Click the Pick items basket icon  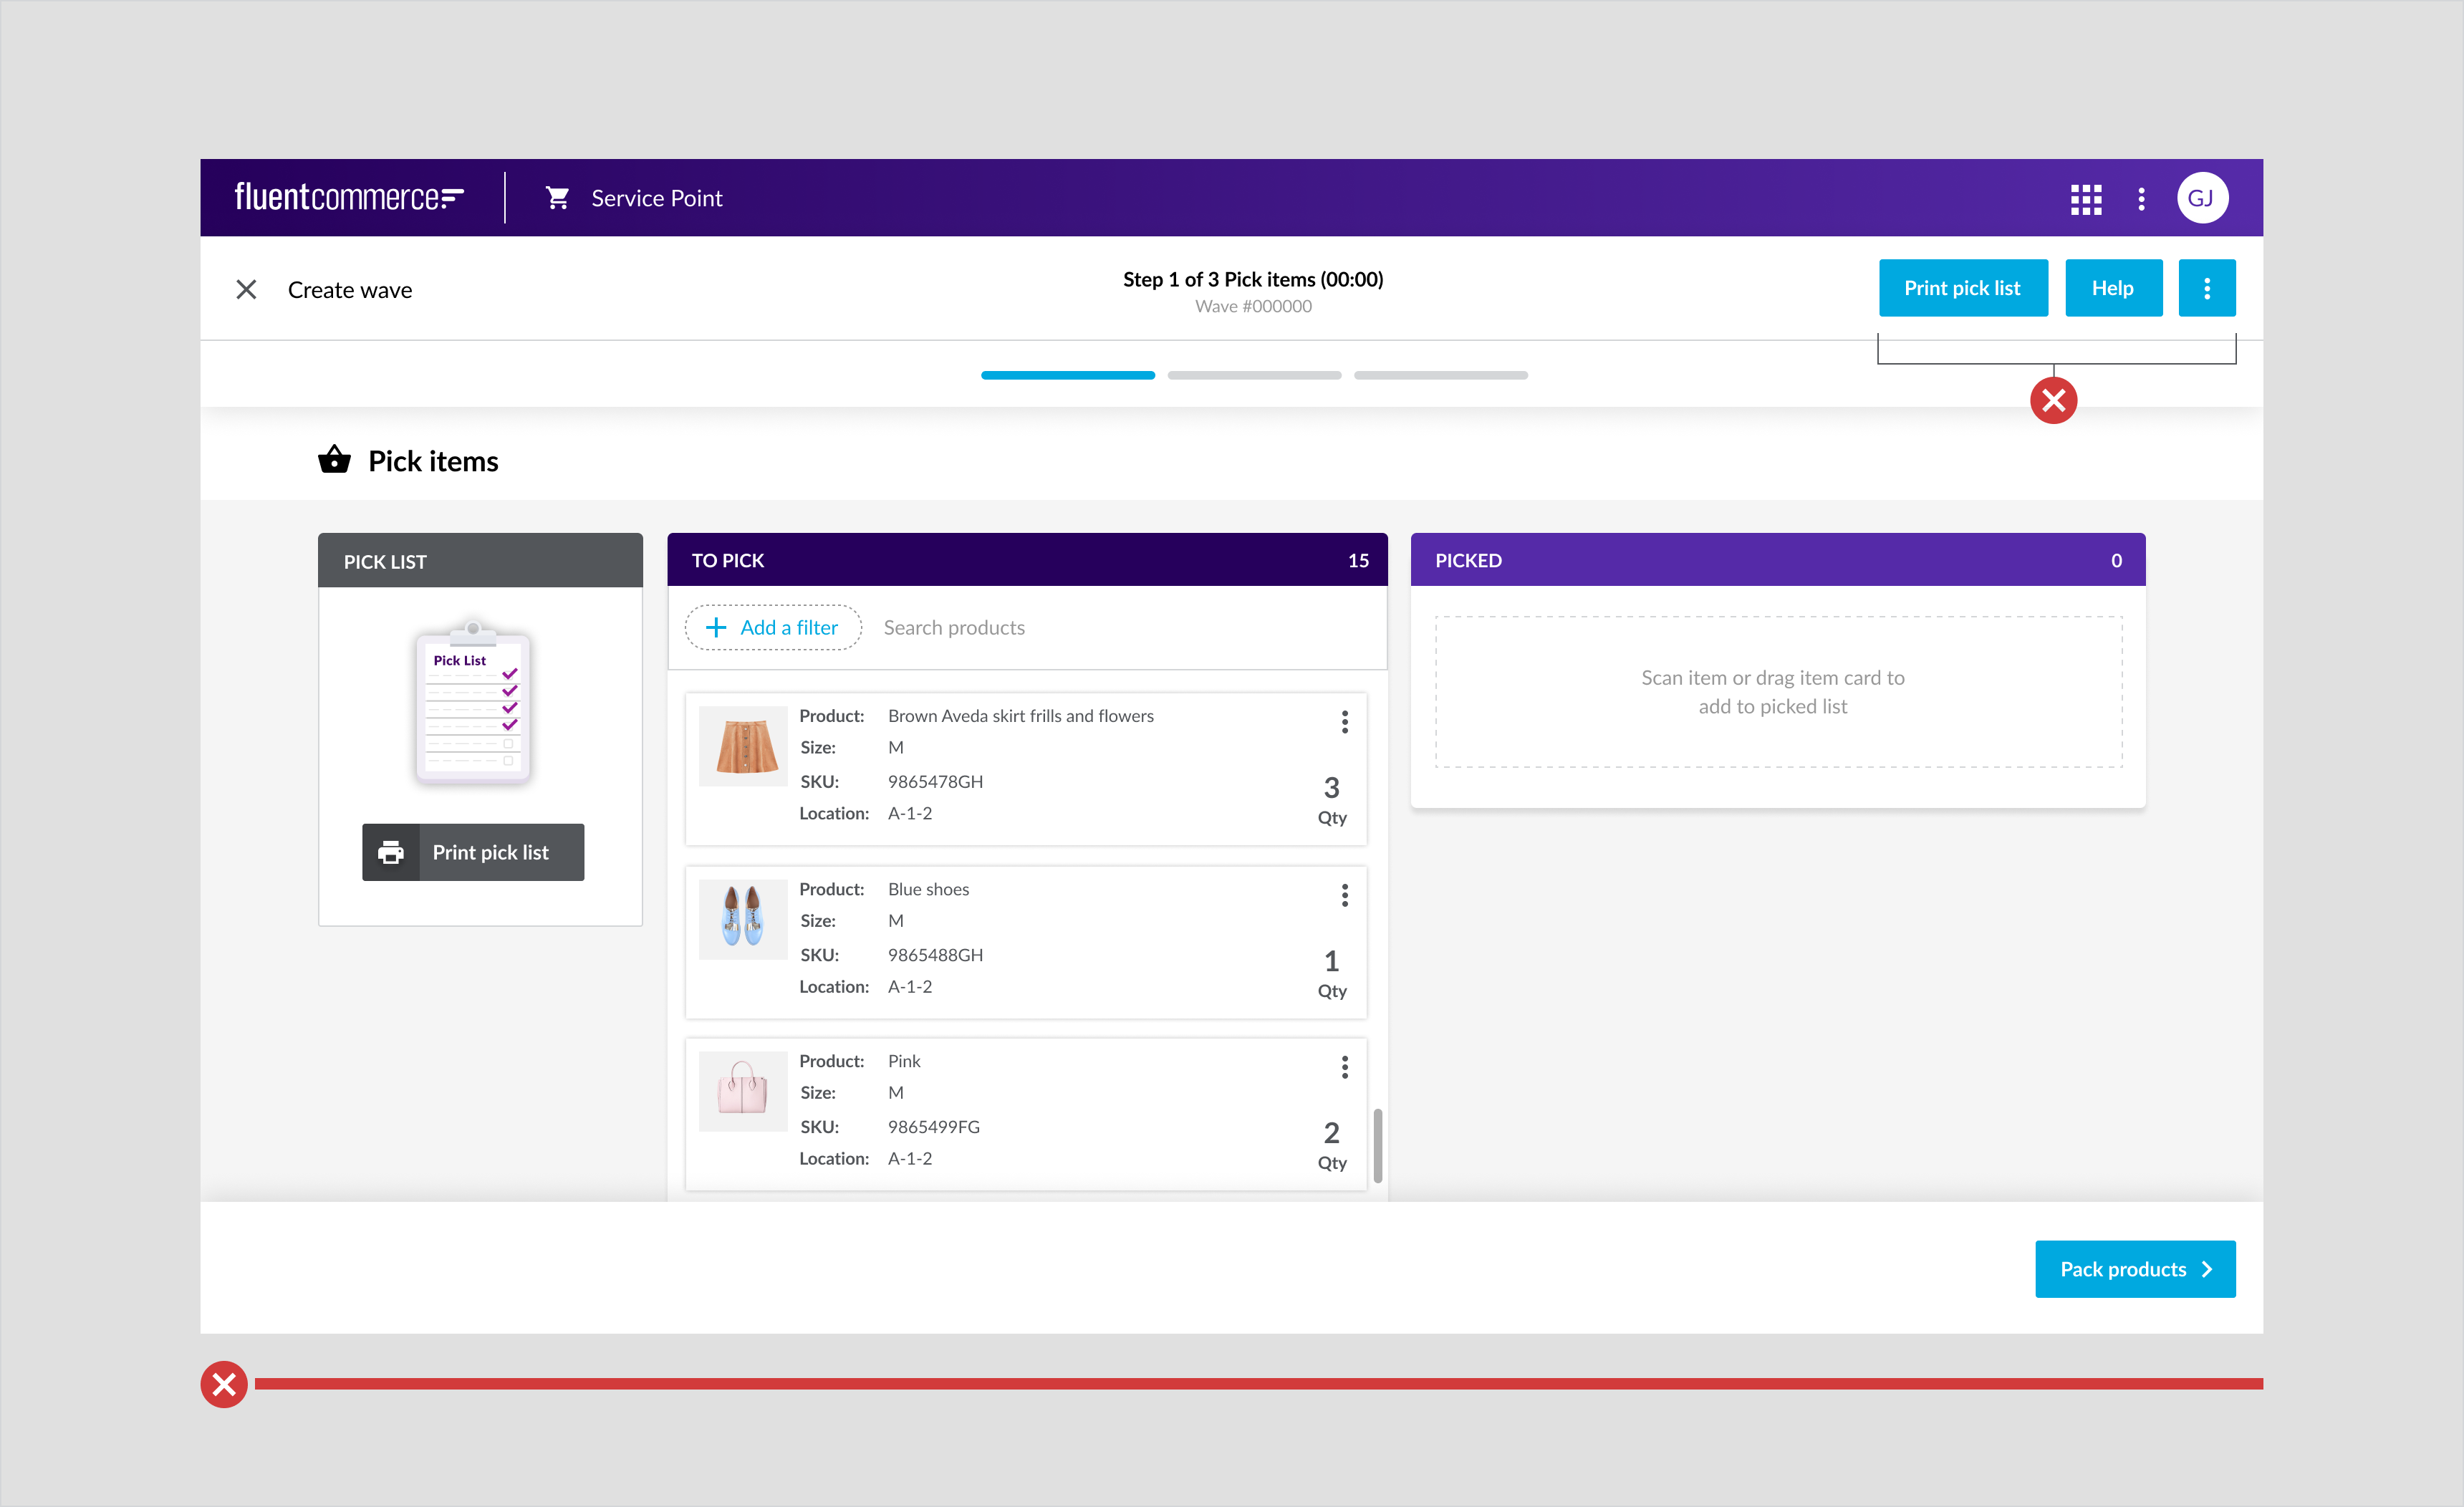[334, 460]
